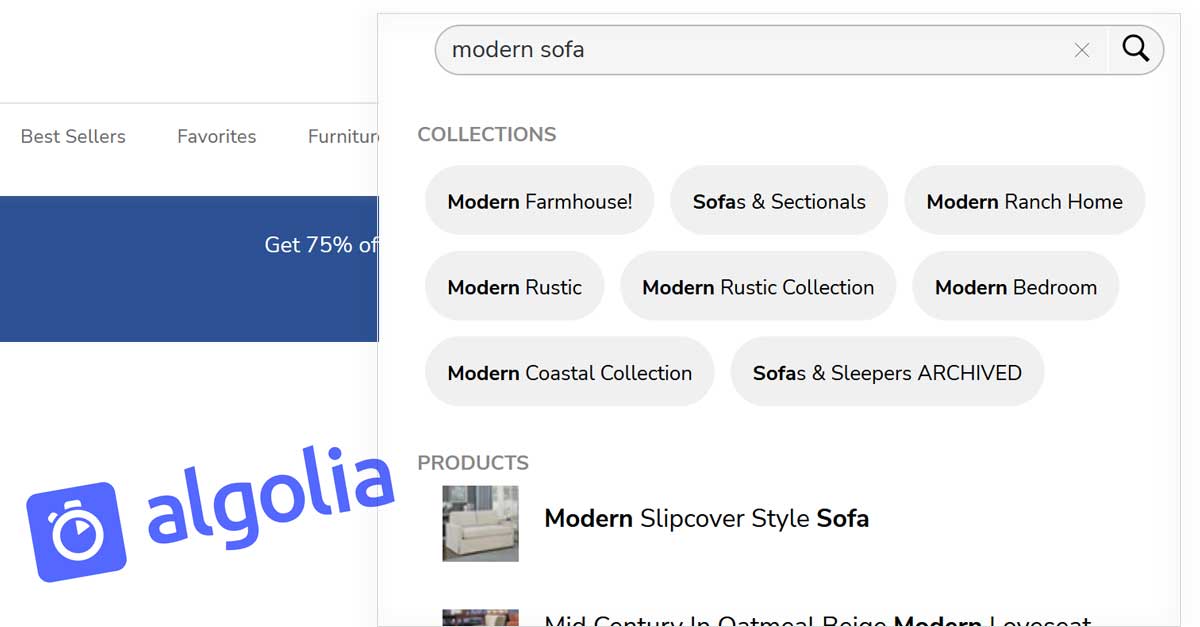
Task: Open the Modern Slipcover Style Sofa thumbnail
Action: (x=480, y=523)
